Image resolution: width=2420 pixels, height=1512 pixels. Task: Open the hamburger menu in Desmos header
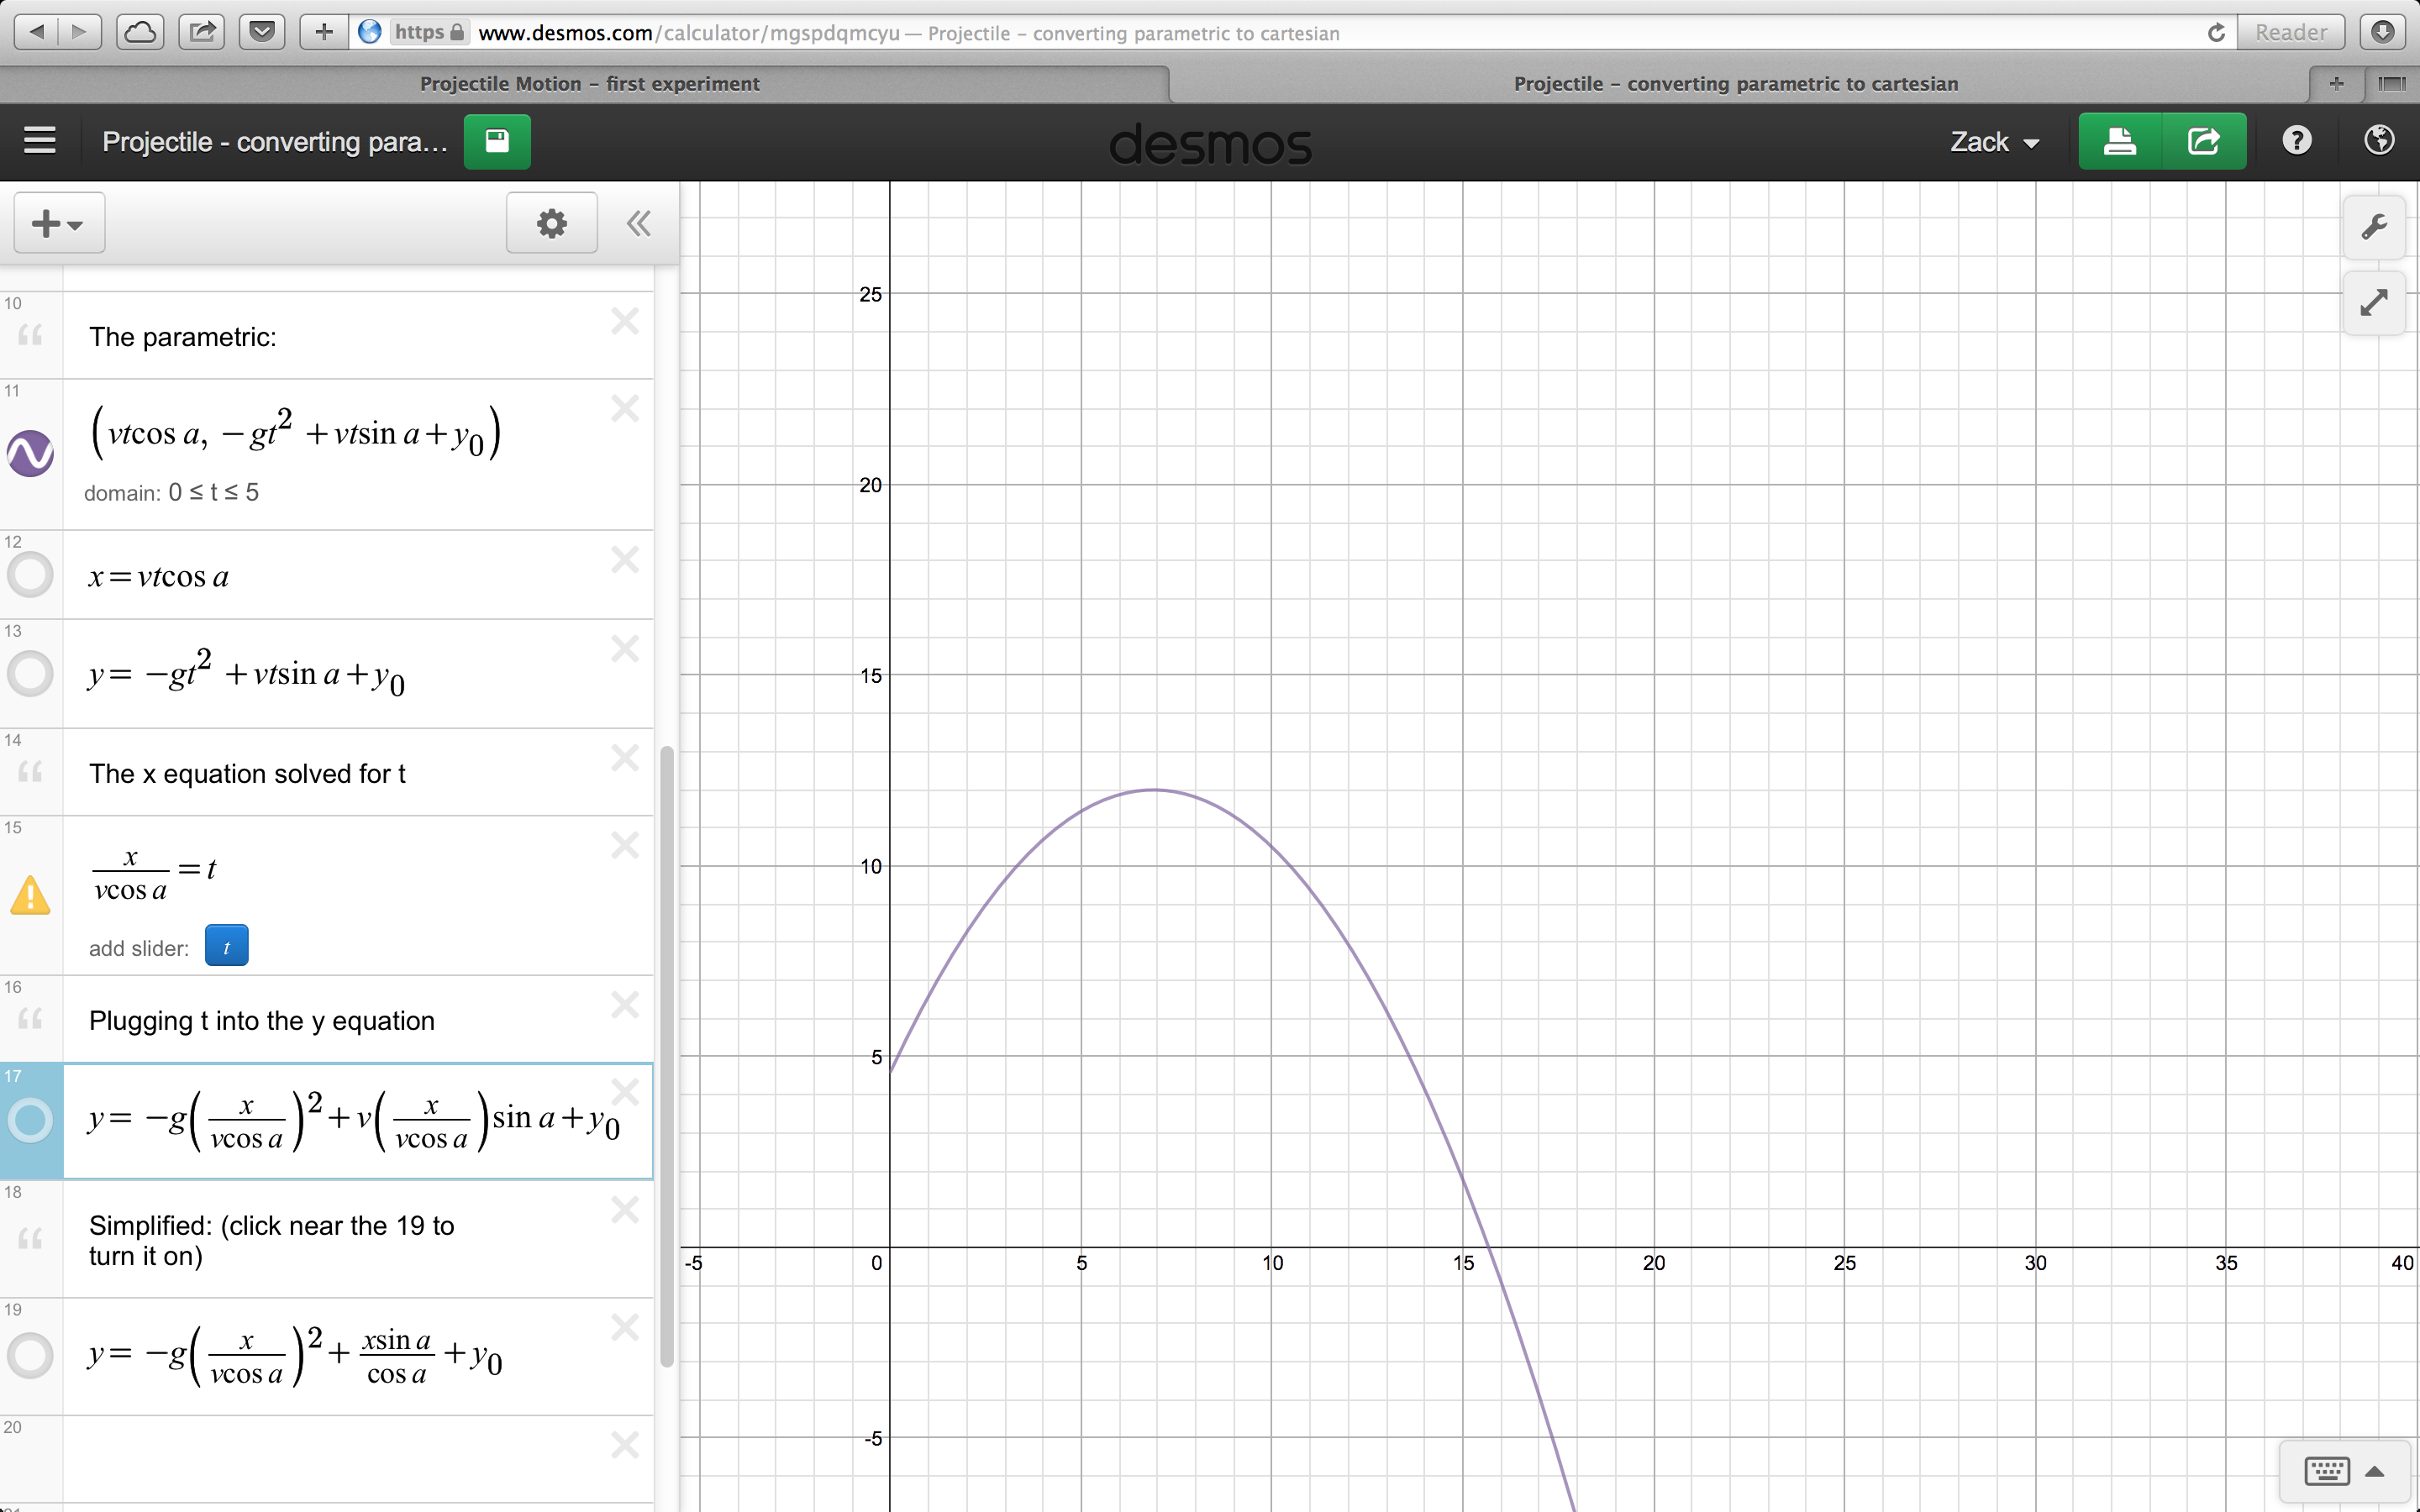coord(39,141)
